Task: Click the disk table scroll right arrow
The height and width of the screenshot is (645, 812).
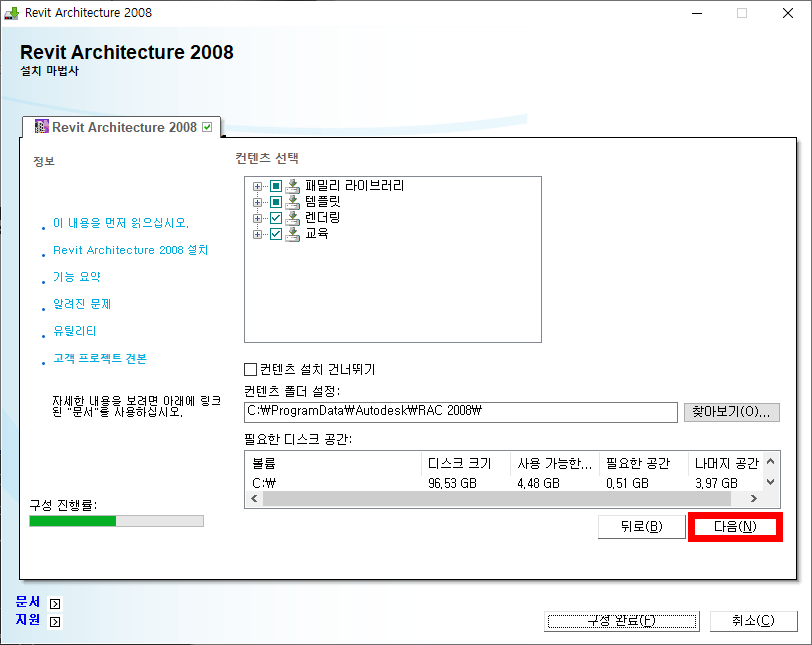Action: coord(754,499)
